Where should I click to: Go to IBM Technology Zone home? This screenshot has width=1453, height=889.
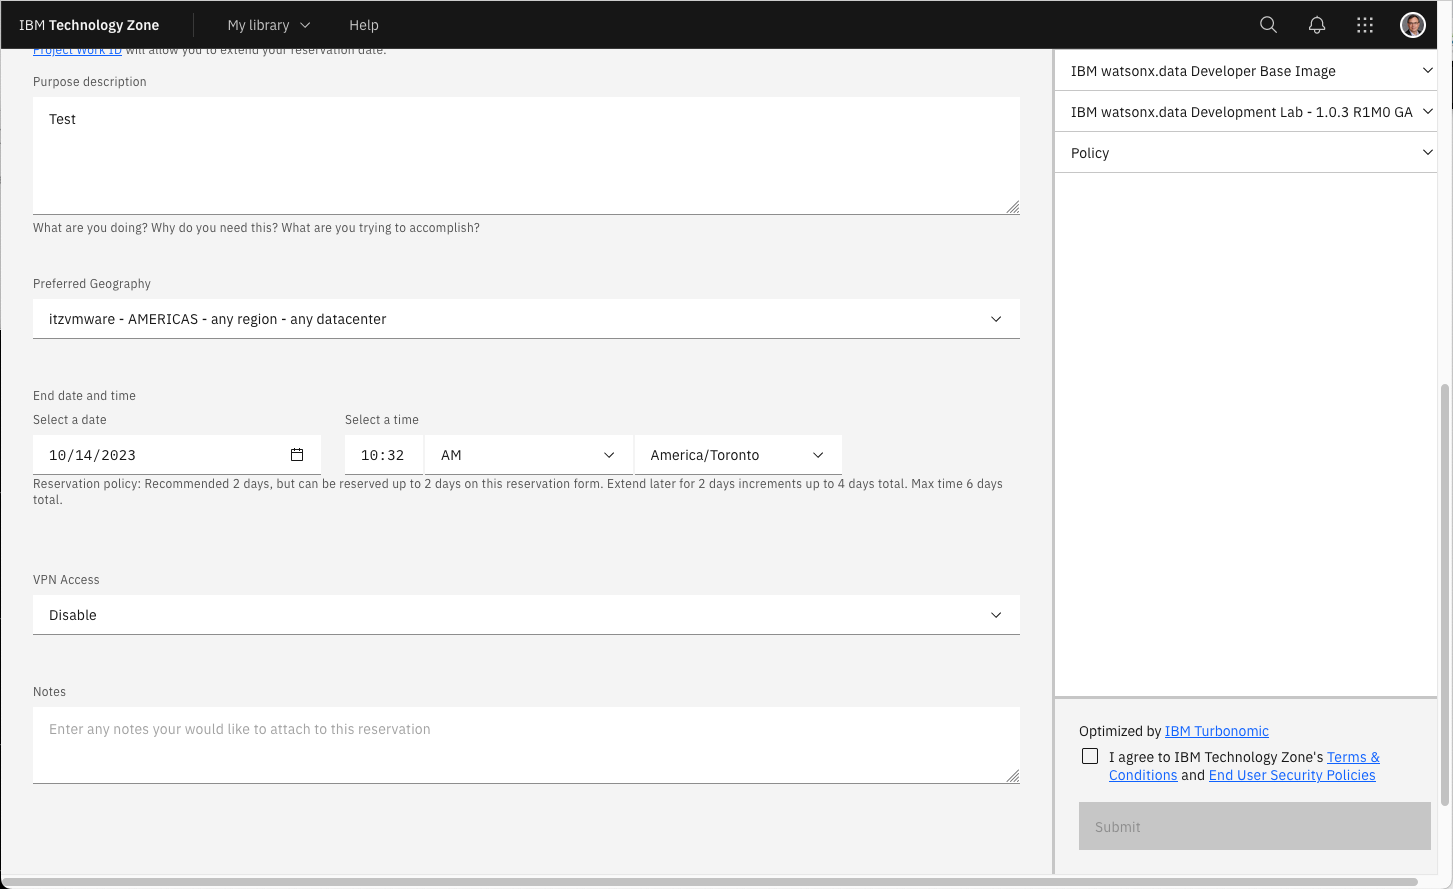pyautogui.click(x=89, y=25)
